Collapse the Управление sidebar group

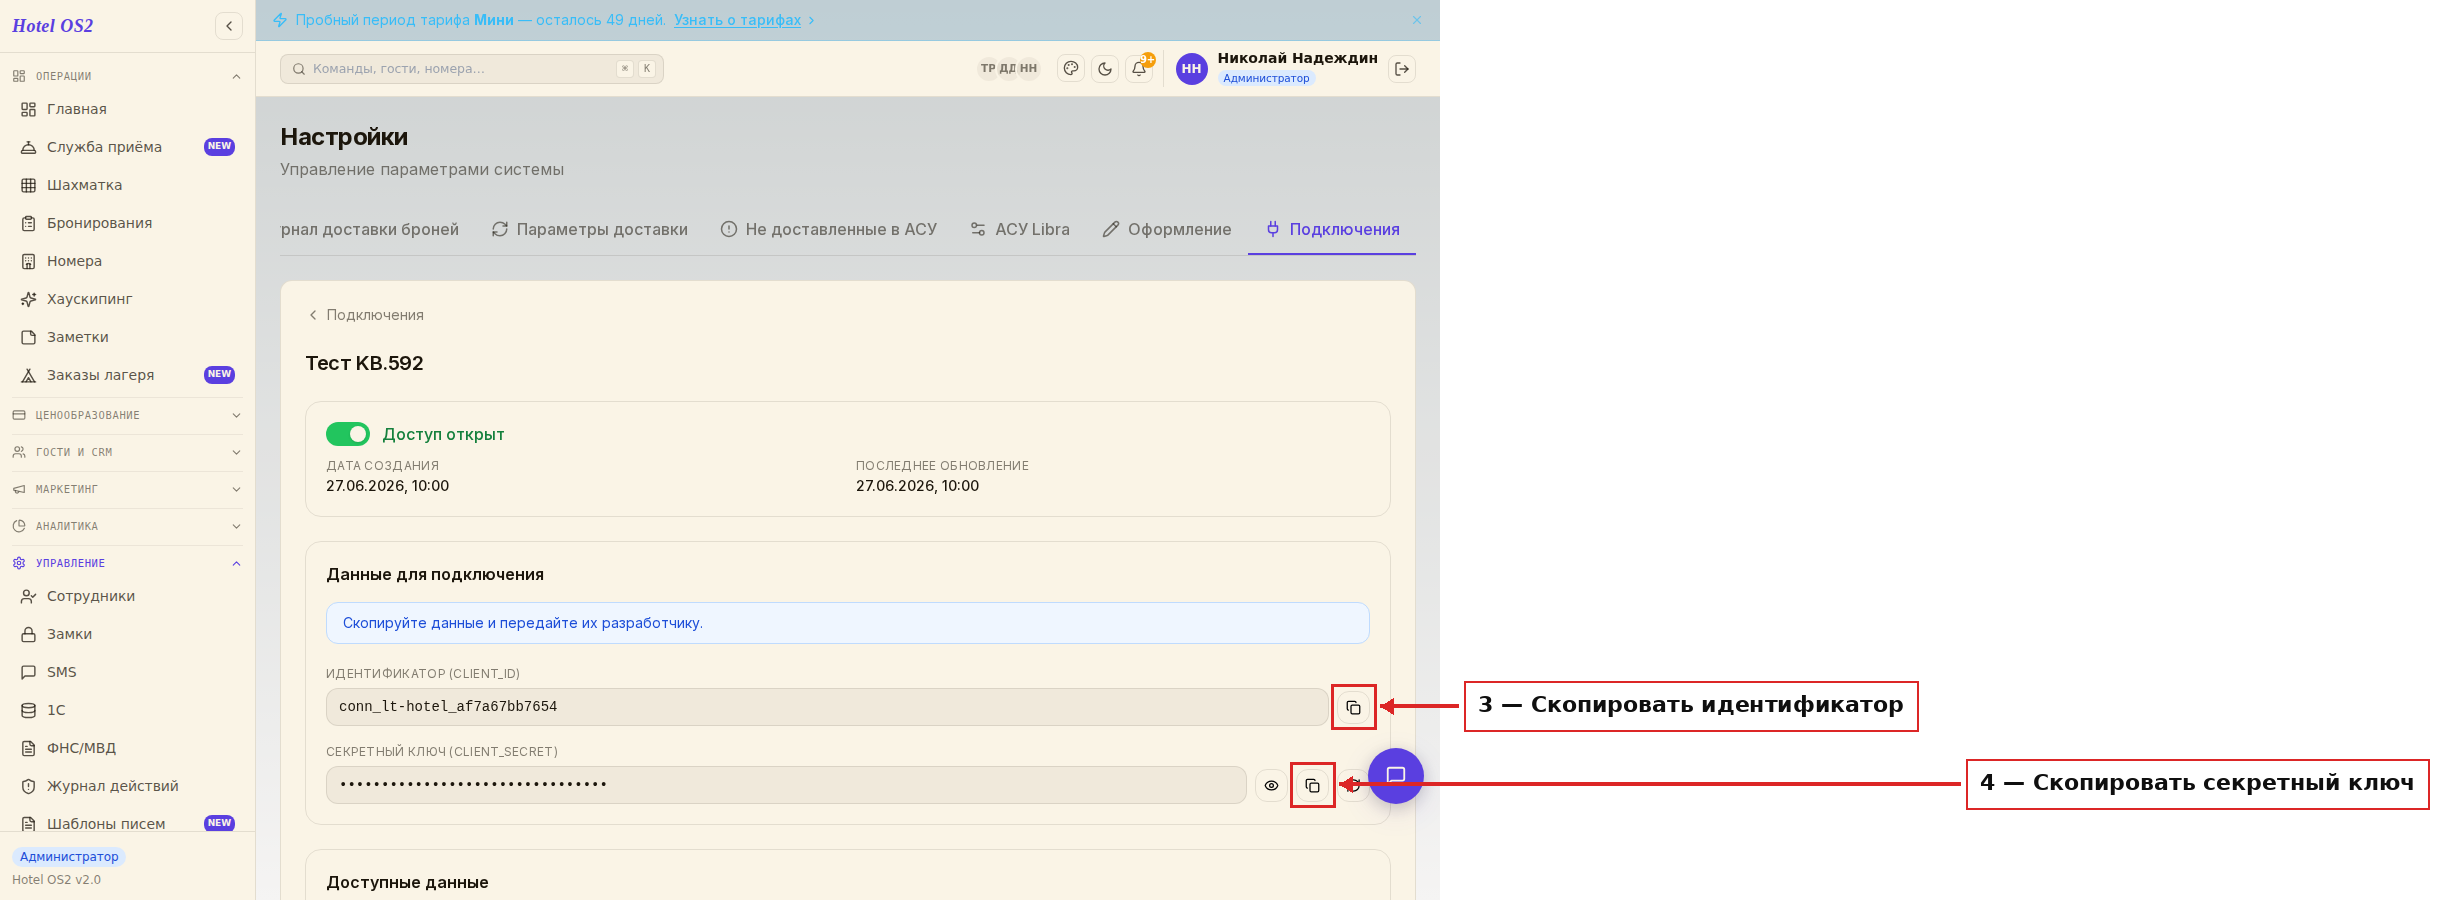[x=127, y=563]
